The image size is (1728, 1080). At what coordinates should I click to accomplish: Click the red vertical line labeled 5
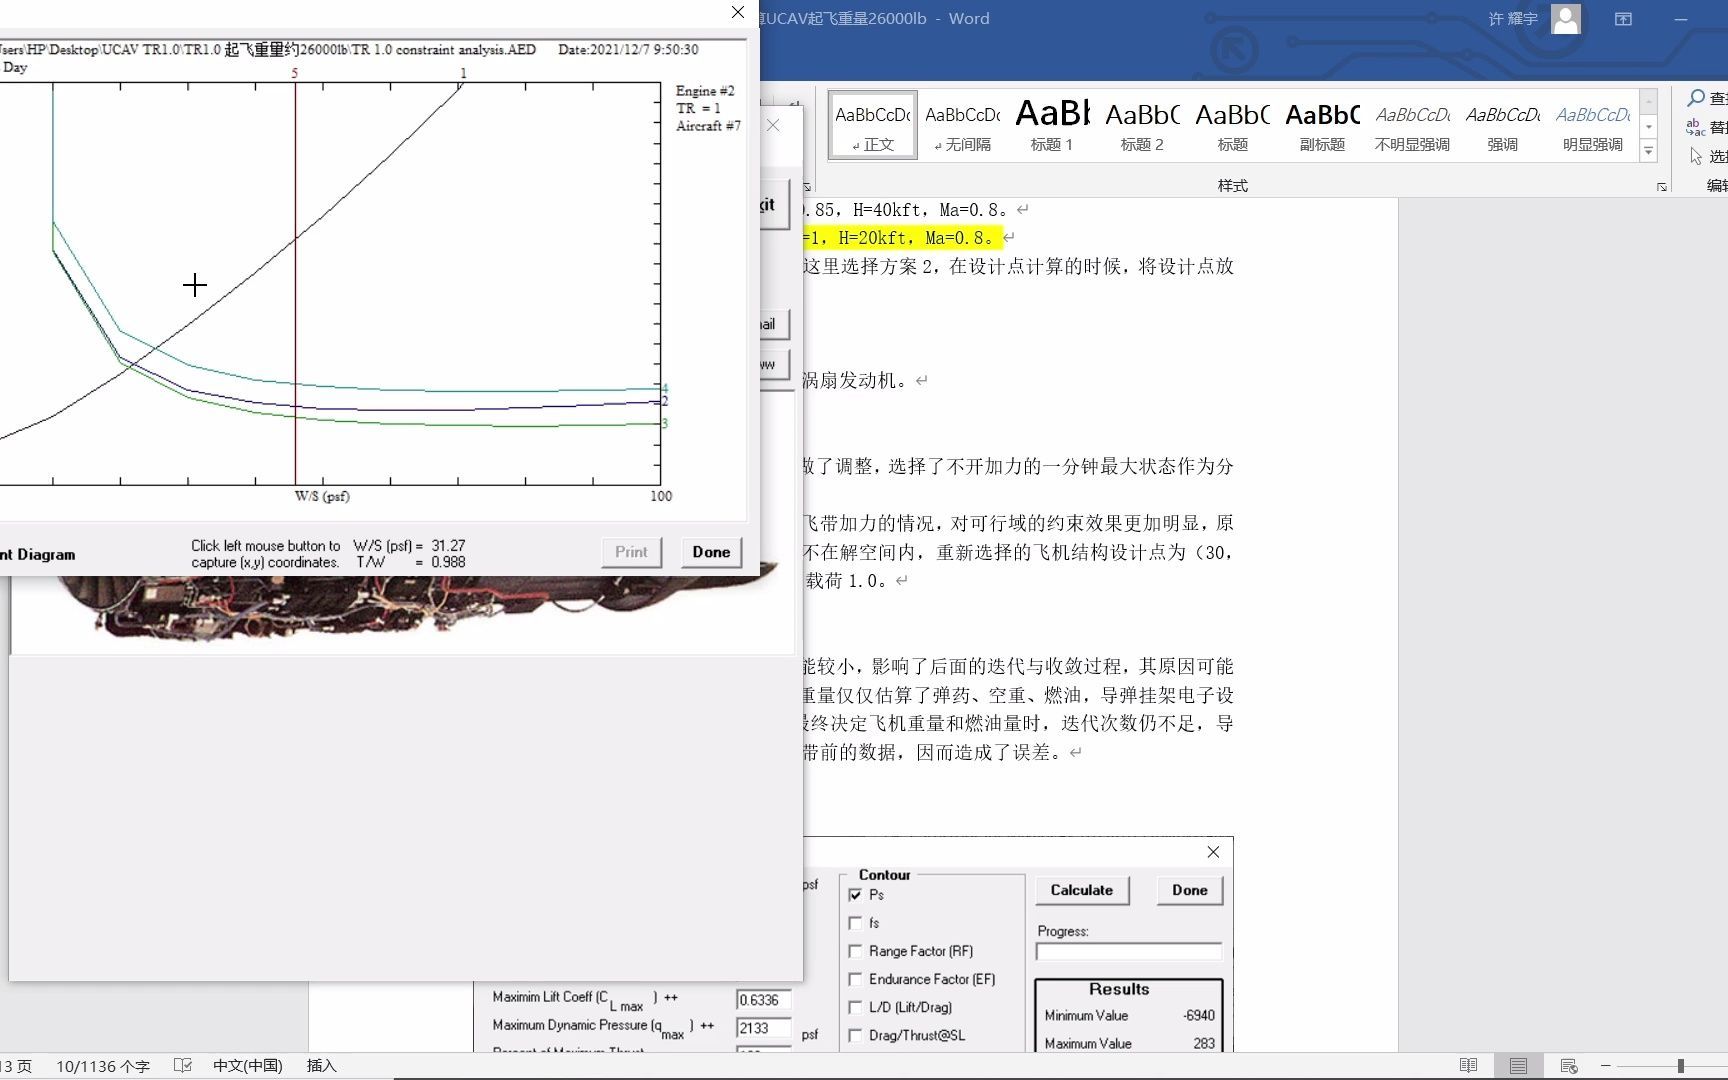point(295,283)
